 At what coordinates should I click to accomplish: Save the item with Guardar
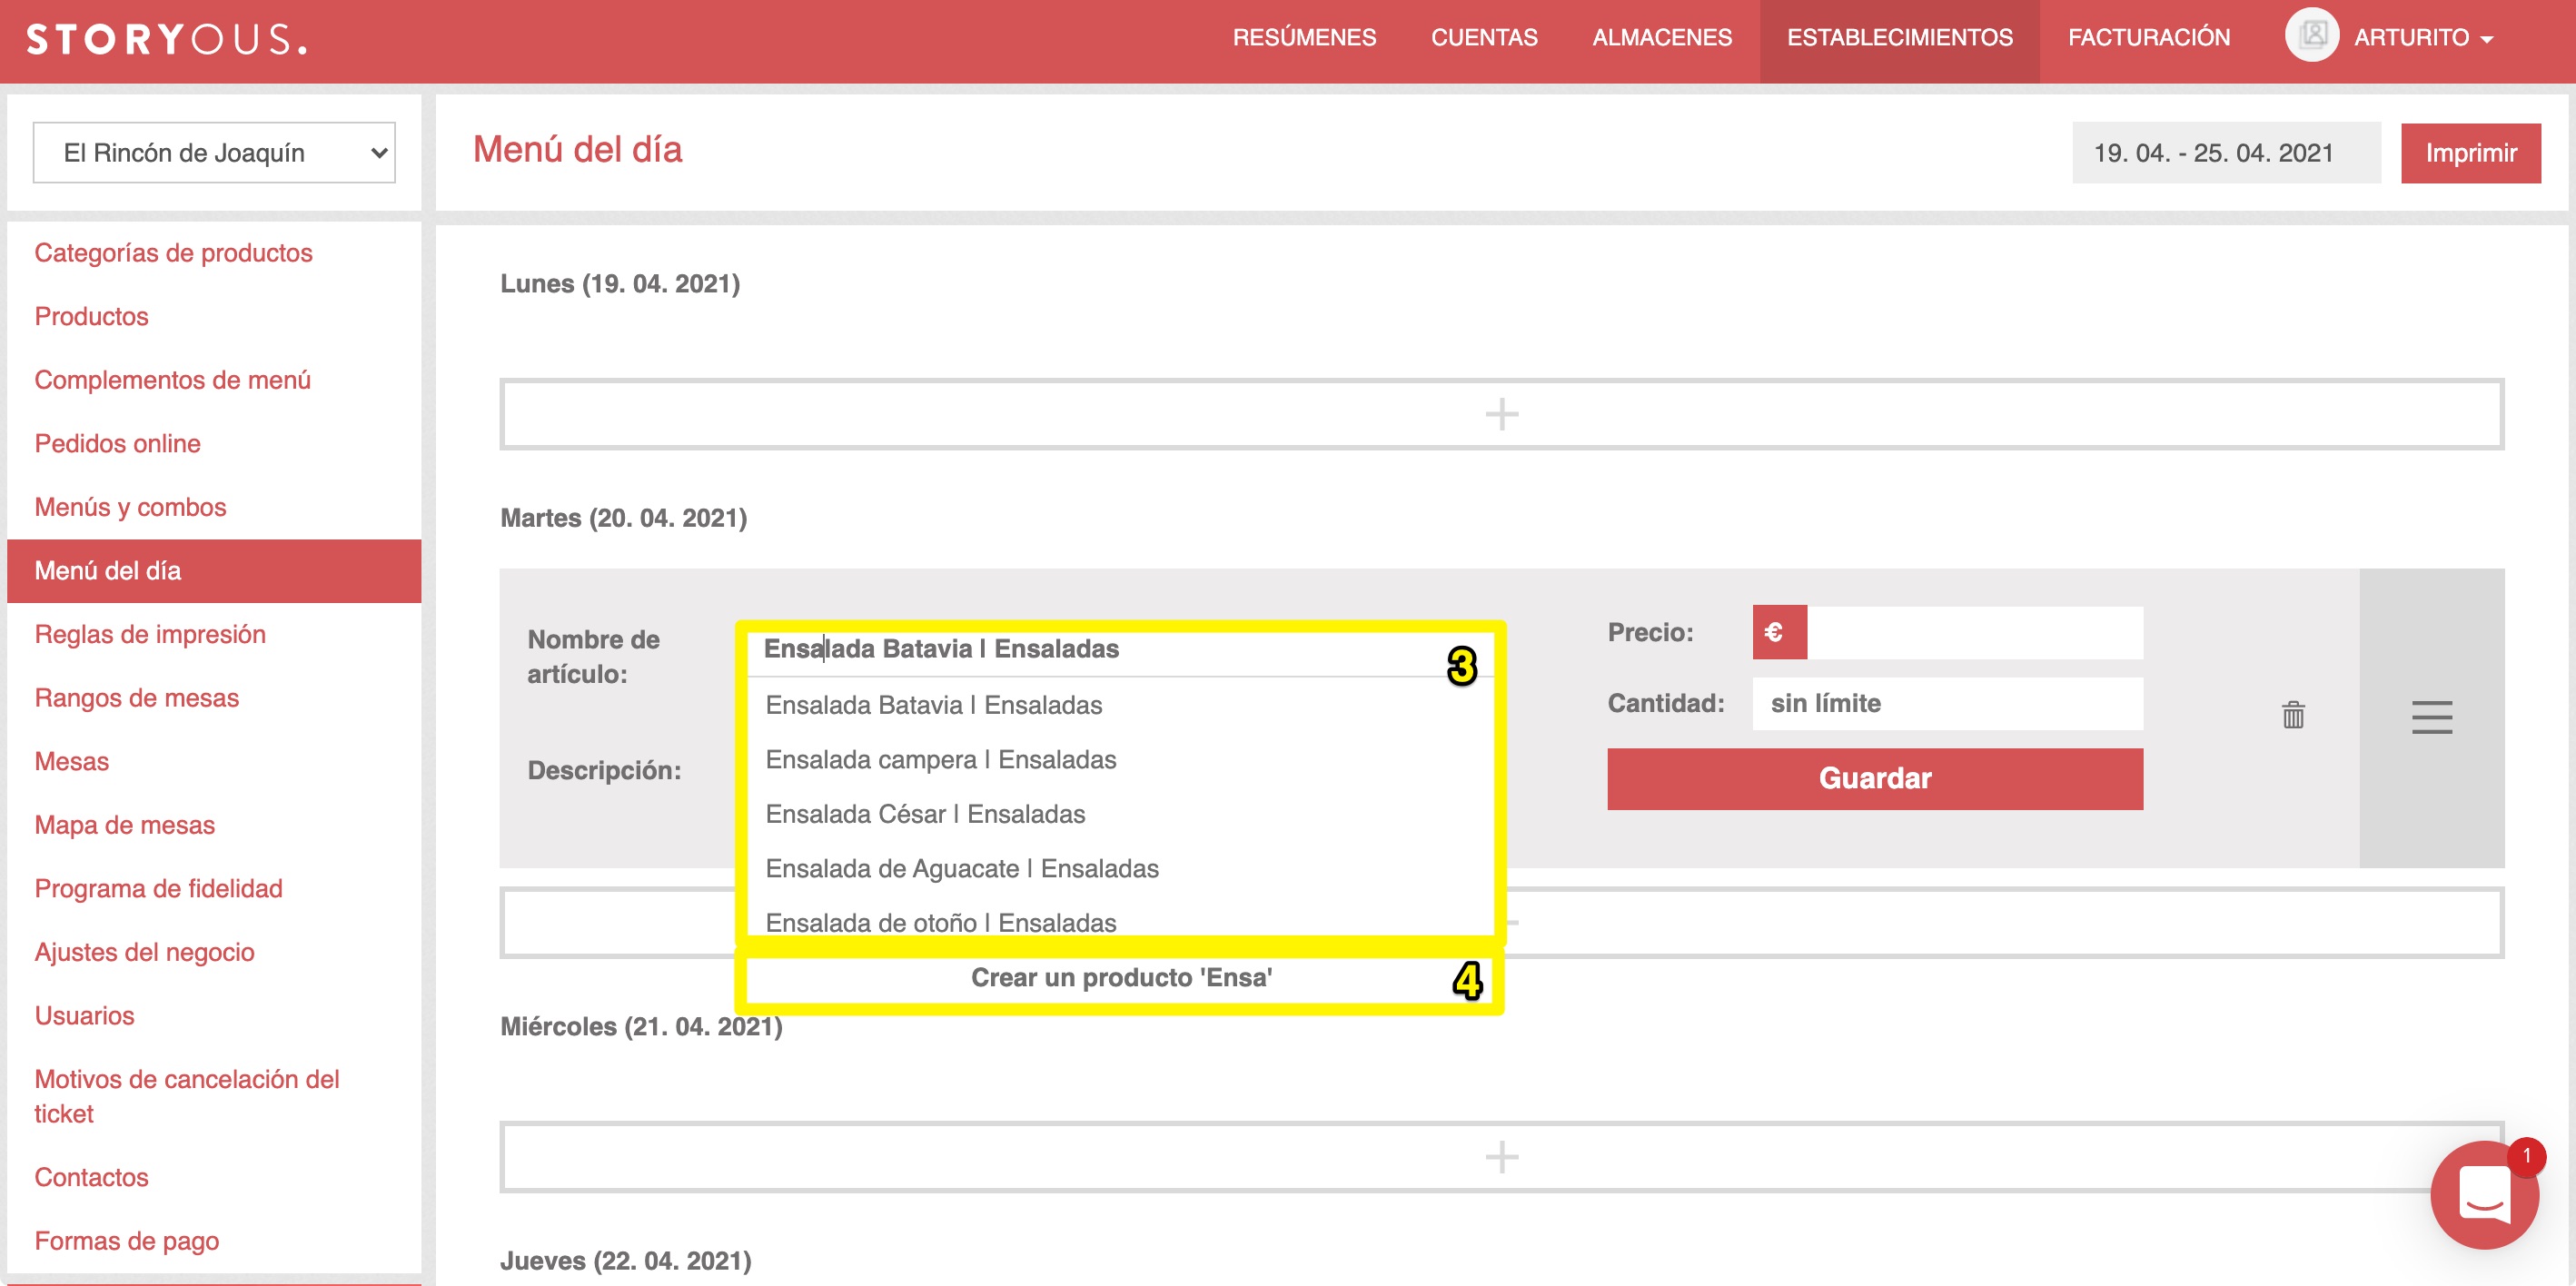click(1874, 778)
